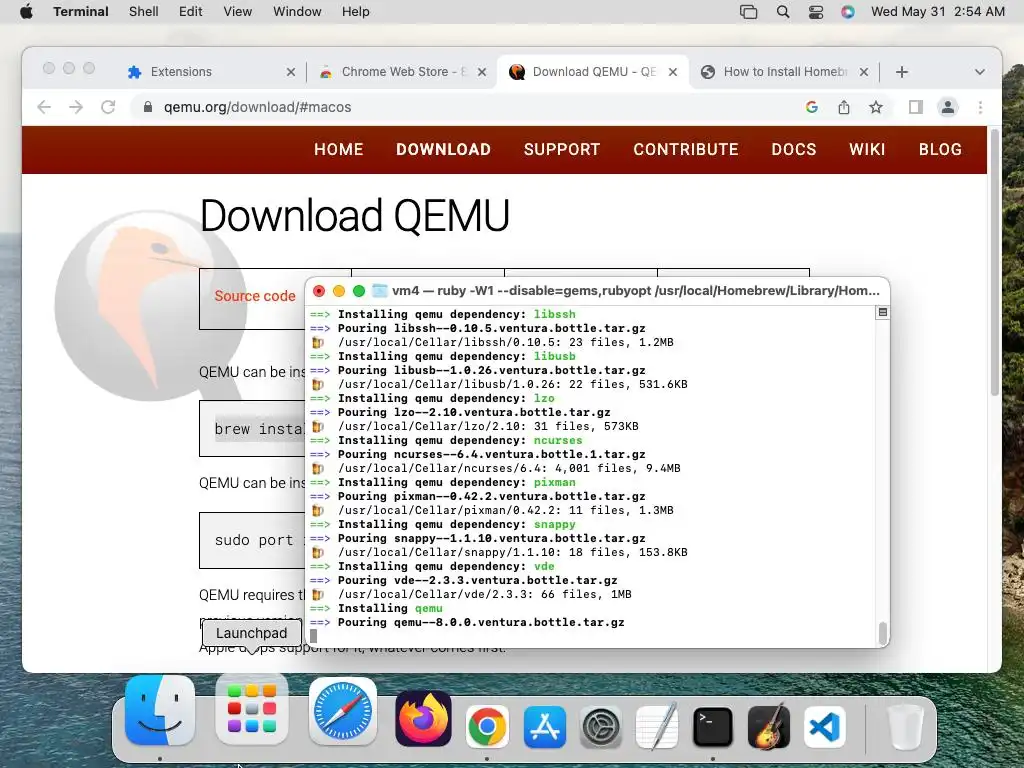
Task: Open the CONTRIBUTE nav link
Action: (x=686, y=150)
